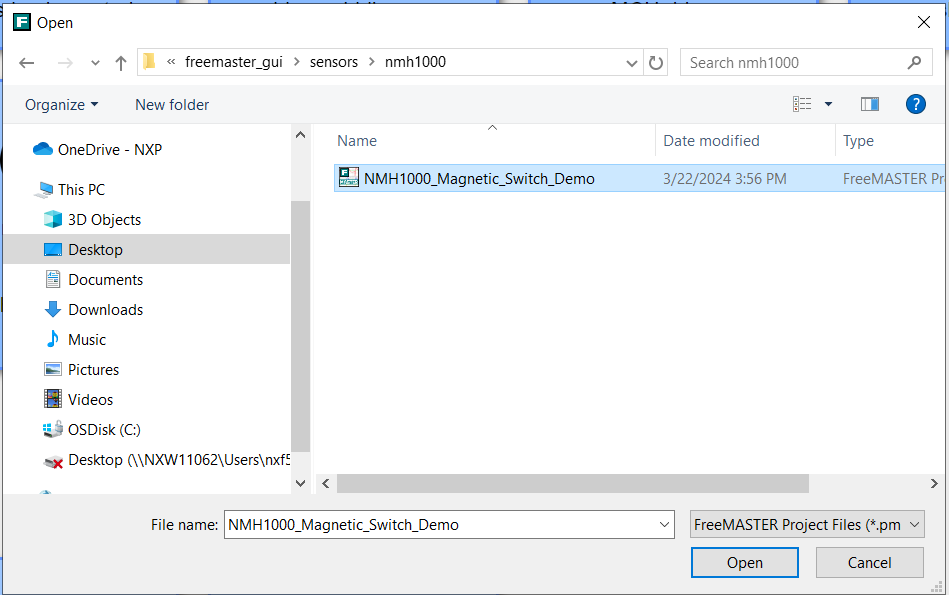Close the Open dialog
The width and height of the screenshot is (949, 595).
(924, 22)
